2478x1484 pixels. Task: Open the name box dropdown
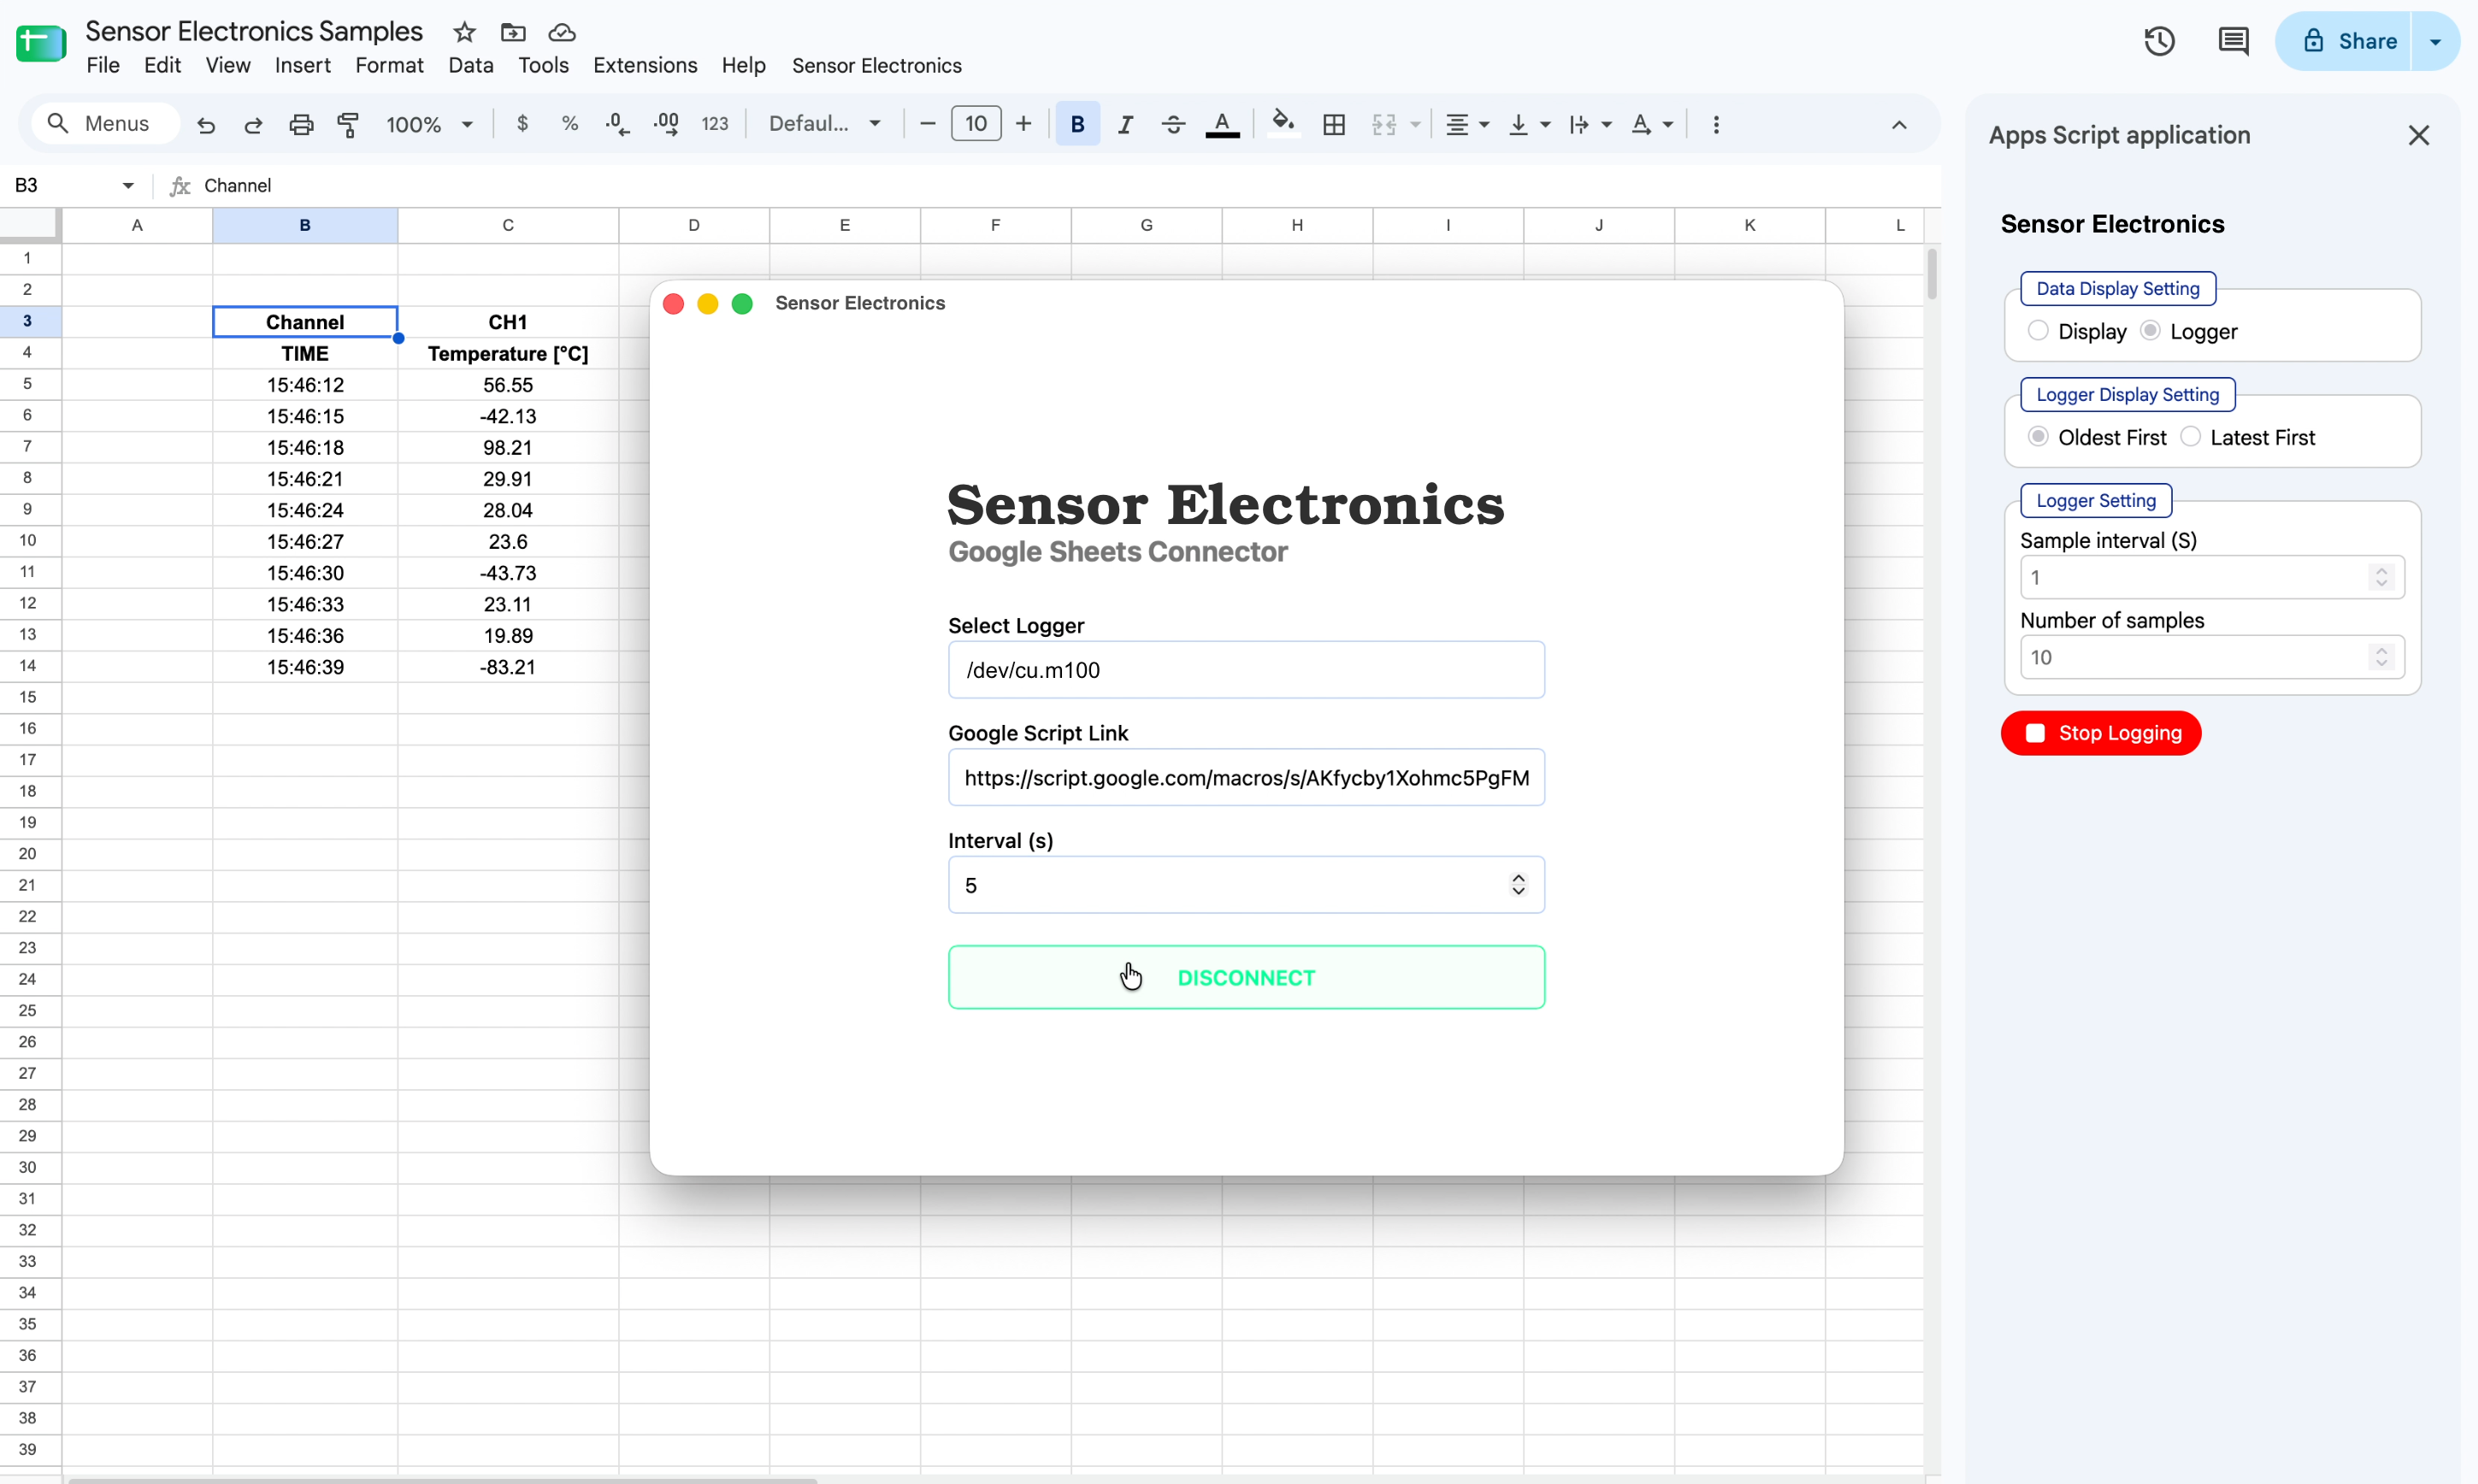[x=128, y=185]
